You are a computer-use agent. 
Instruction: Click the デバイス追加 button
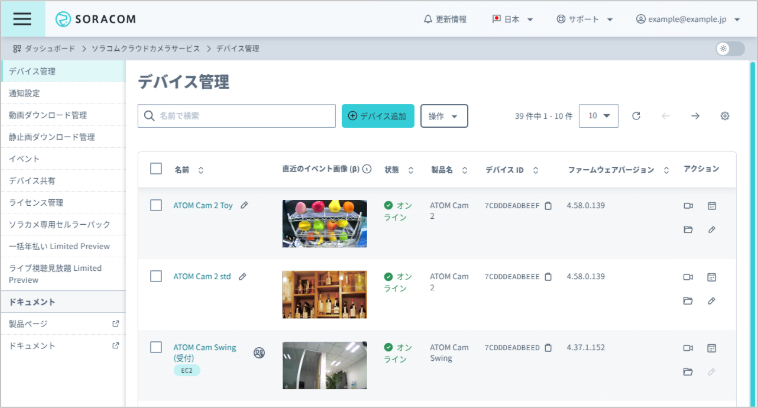(378, 116)
